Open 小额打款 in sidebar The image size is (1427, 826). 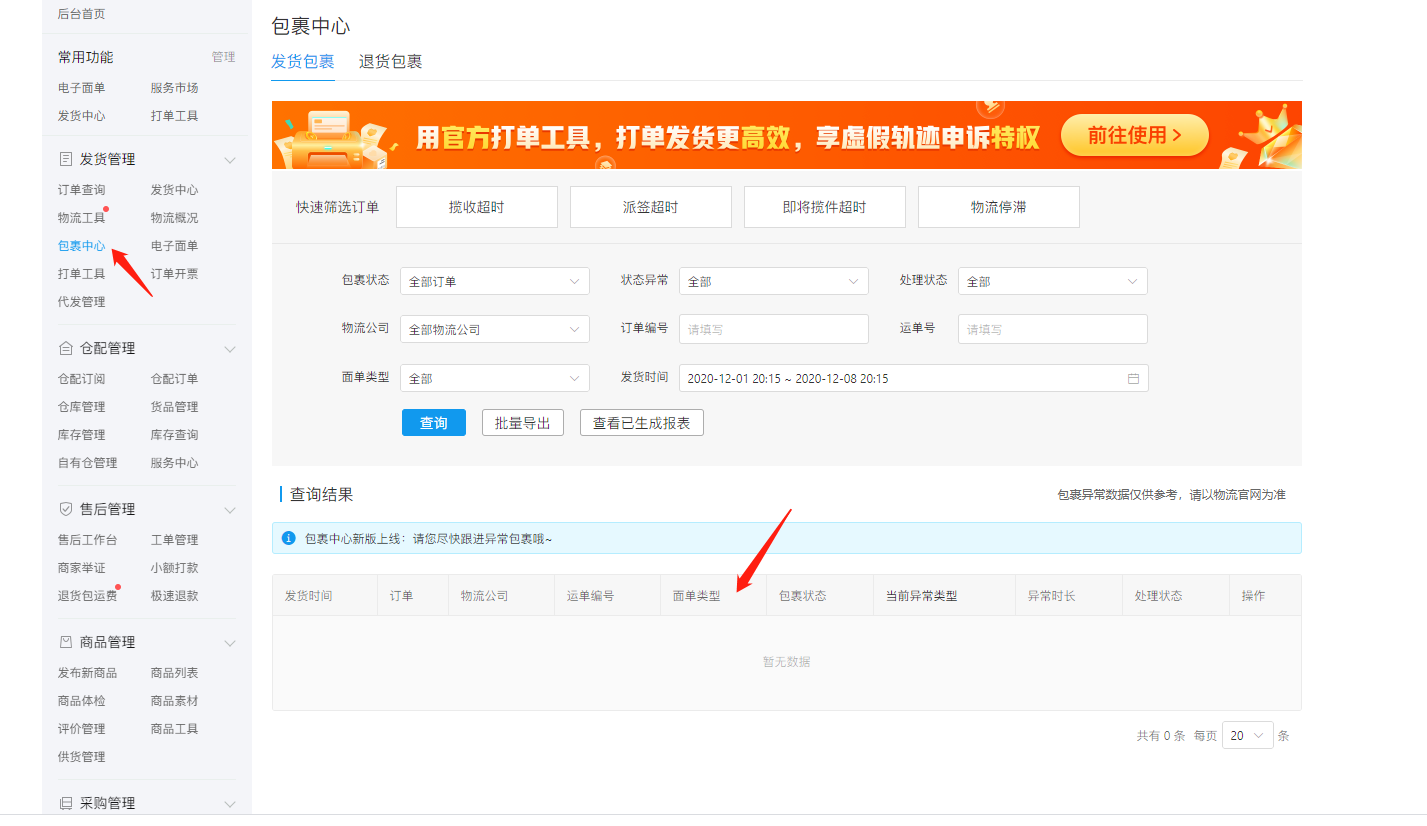[x=175, y=568]
